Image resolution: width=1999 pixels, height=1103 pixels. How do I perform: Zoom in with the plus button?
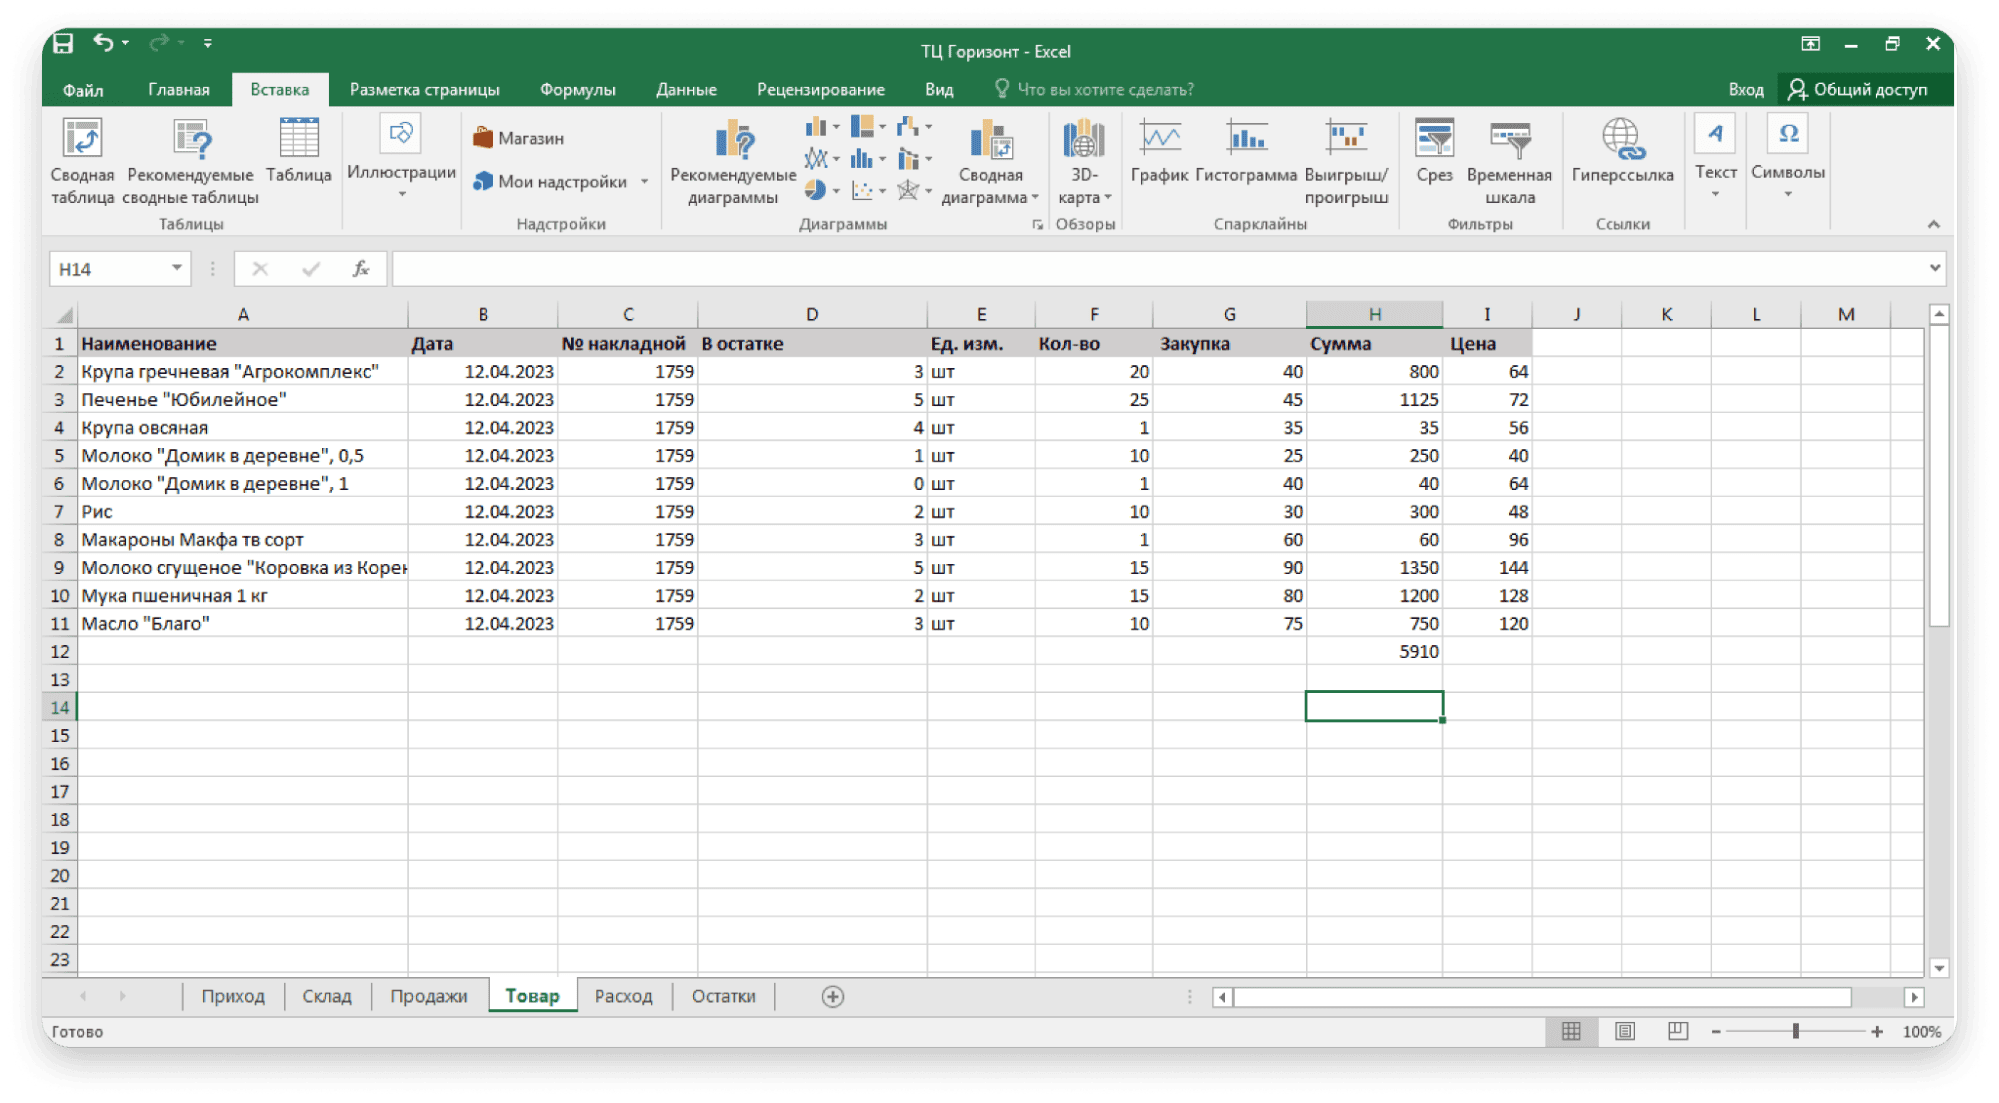[x=1877, y=1031]
